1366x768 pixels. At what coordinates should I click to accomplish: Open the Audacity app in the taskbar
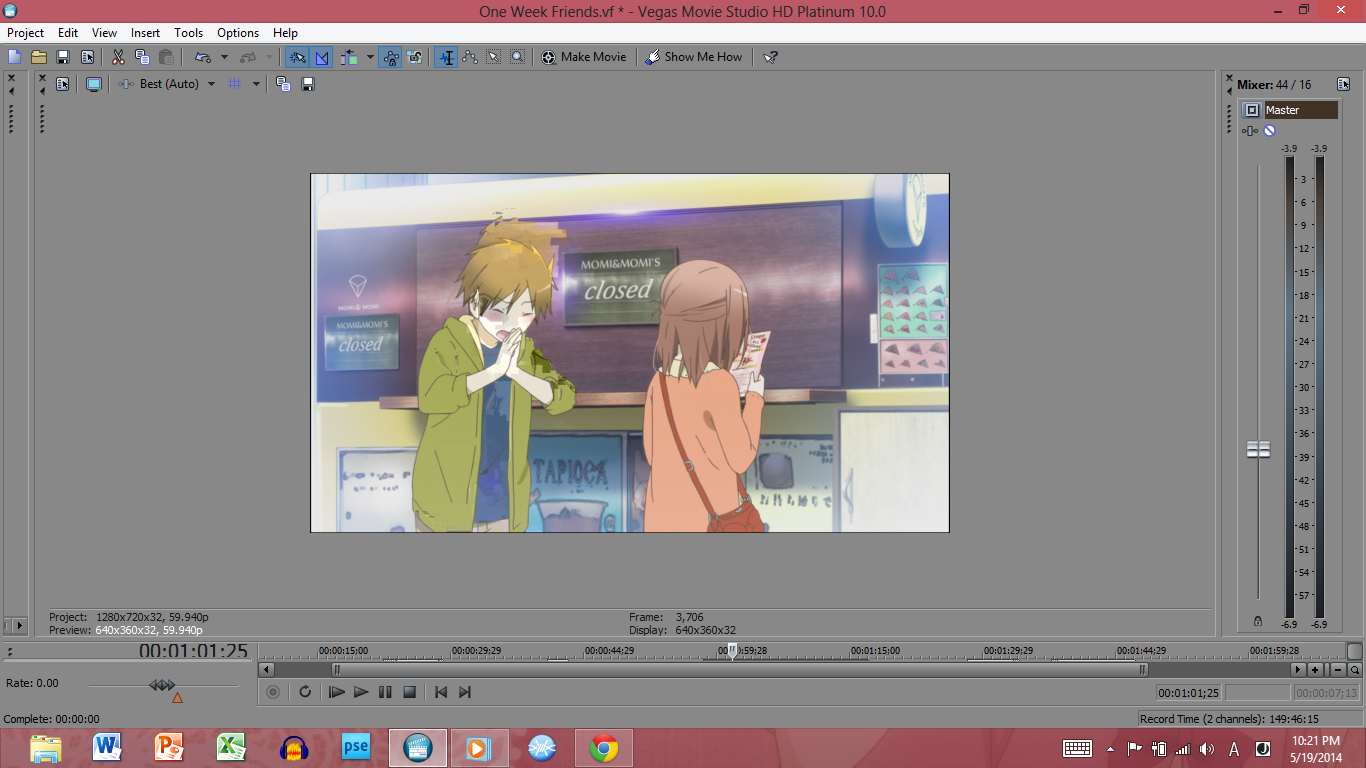tap(293, 747)
